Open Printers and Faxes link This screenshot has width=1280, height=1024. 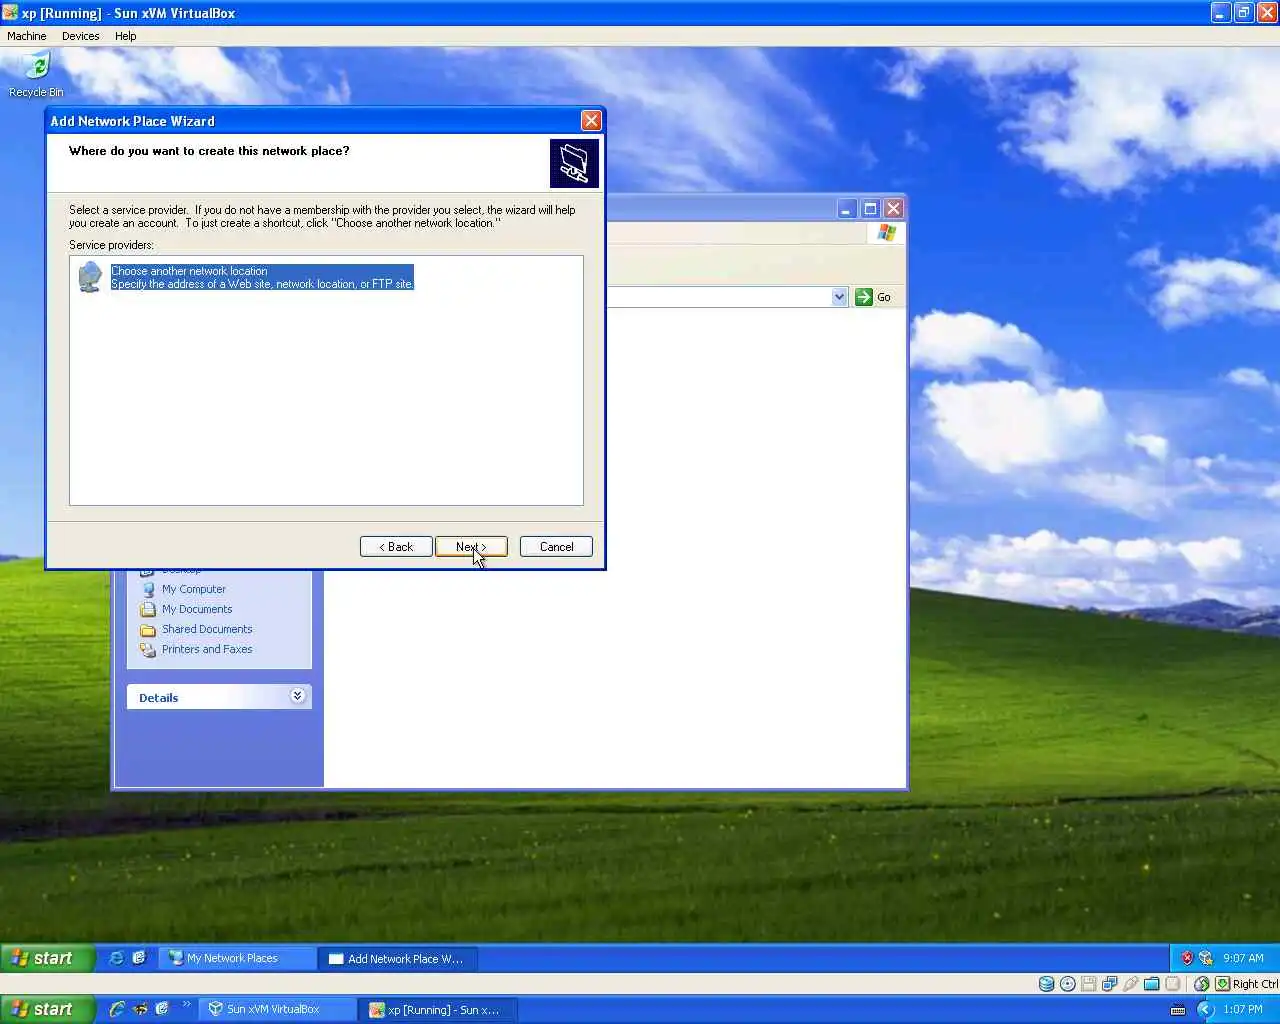pos(207,649)
